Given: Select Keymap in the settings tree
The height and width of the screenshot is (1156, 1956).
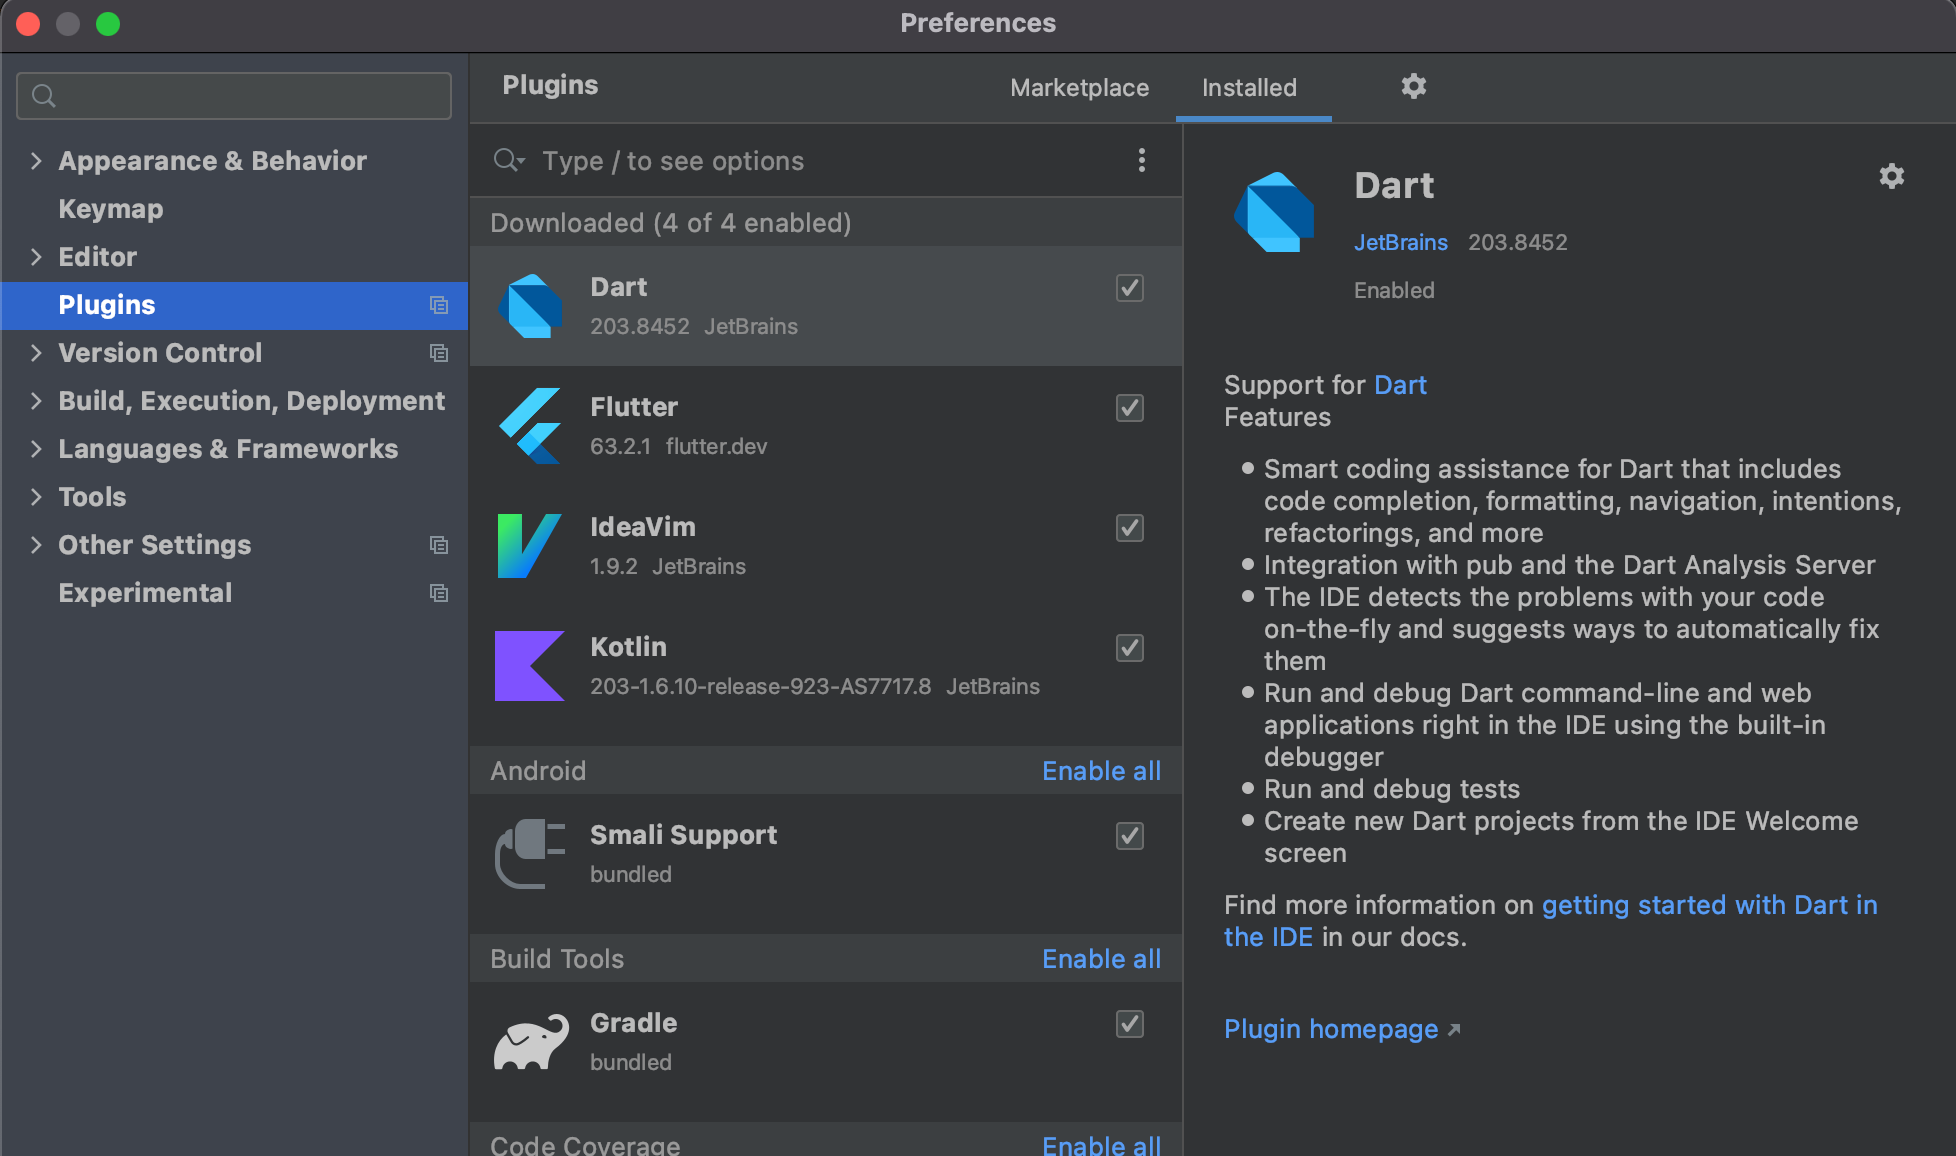Looking at the screenshot, I should [110, 209].
